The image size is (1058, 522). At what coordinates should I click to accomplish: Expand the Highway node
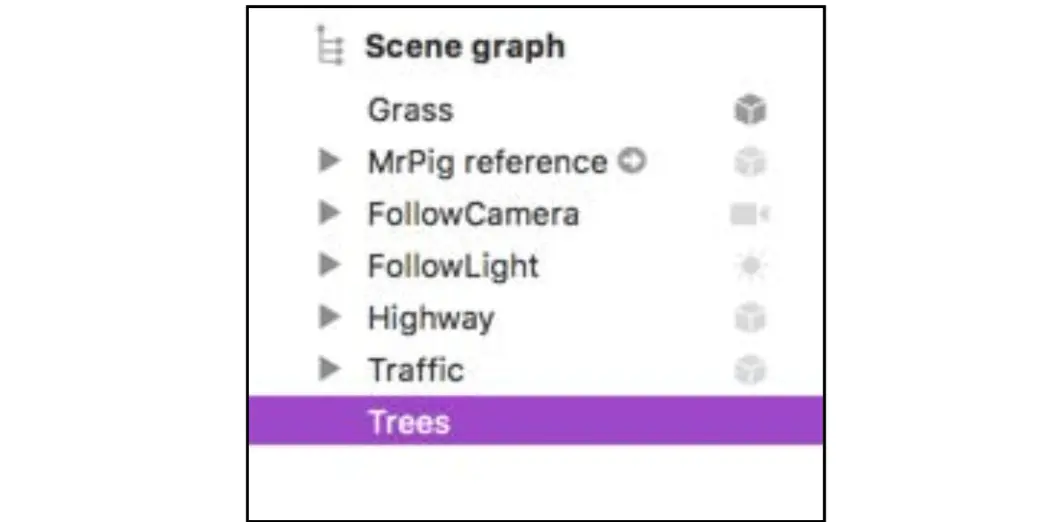click(329, 317)
